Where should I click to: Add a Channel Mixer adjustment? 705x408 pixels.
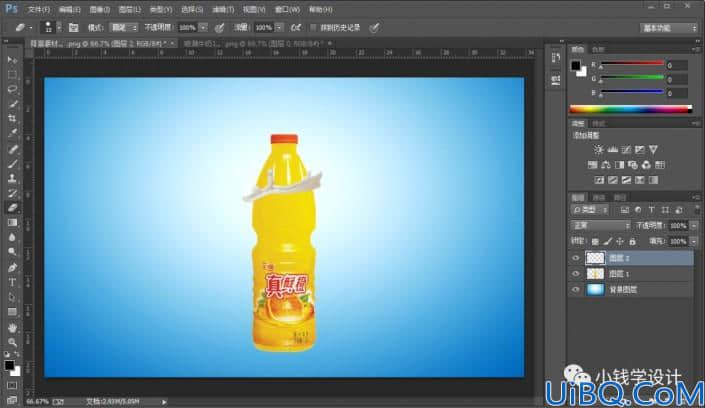pyautogui.click(x=646, y=165)
